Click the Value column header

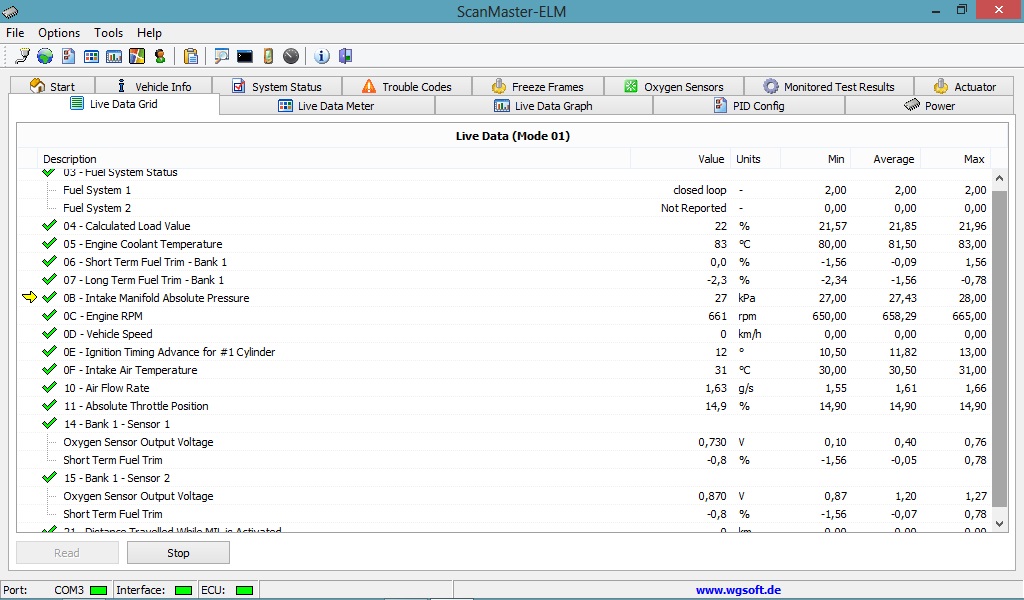(680, 159)
